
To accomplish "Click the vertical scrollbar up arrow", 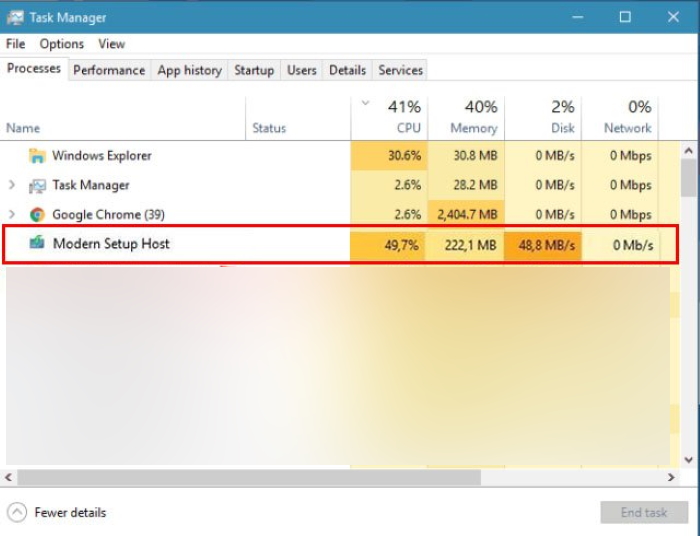I will coord(688,151).
